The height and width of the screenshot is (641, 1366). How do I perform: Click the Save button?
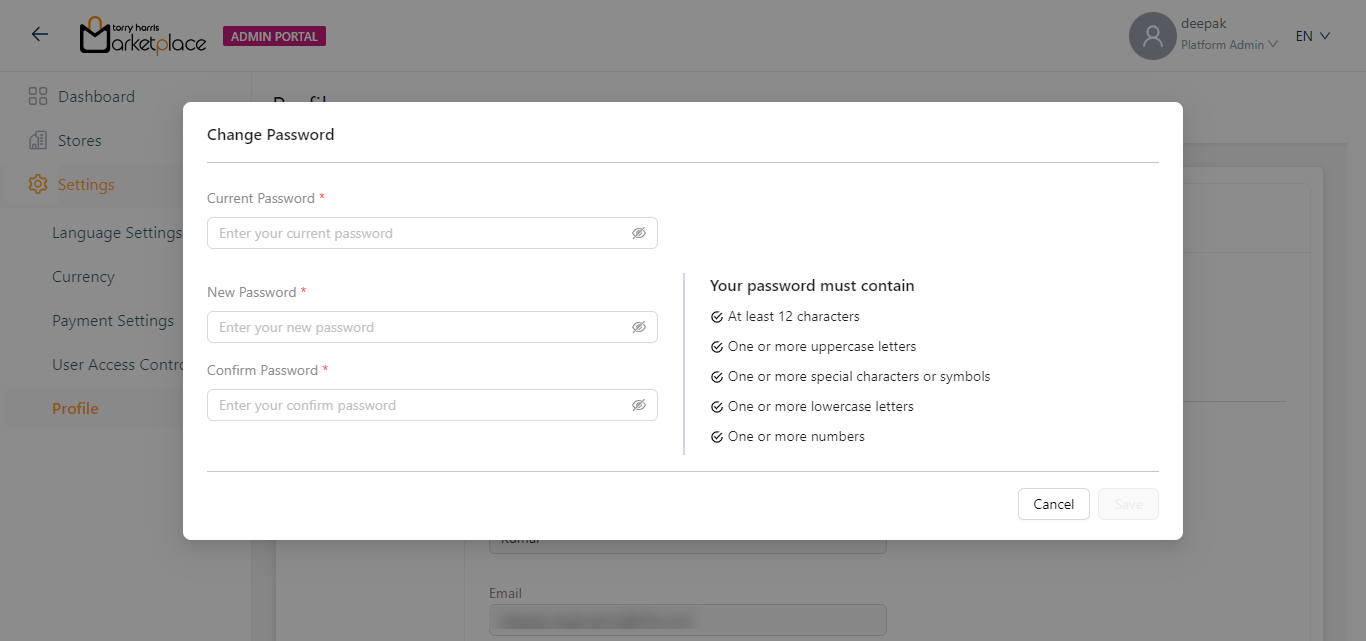click(1128, 504)
